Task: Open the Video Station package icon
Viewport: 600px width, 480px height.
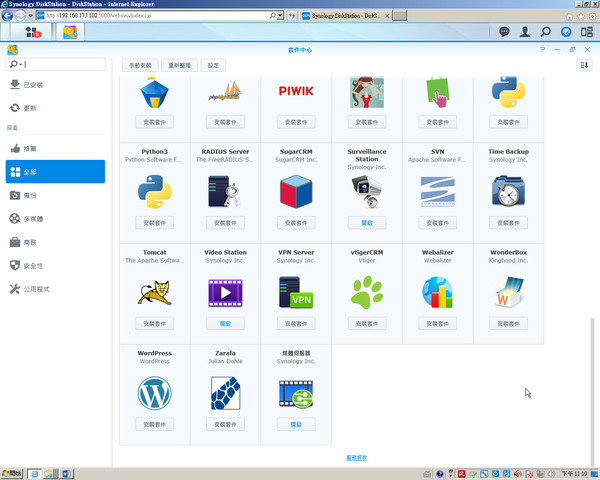Action: (x=224, y=292)
